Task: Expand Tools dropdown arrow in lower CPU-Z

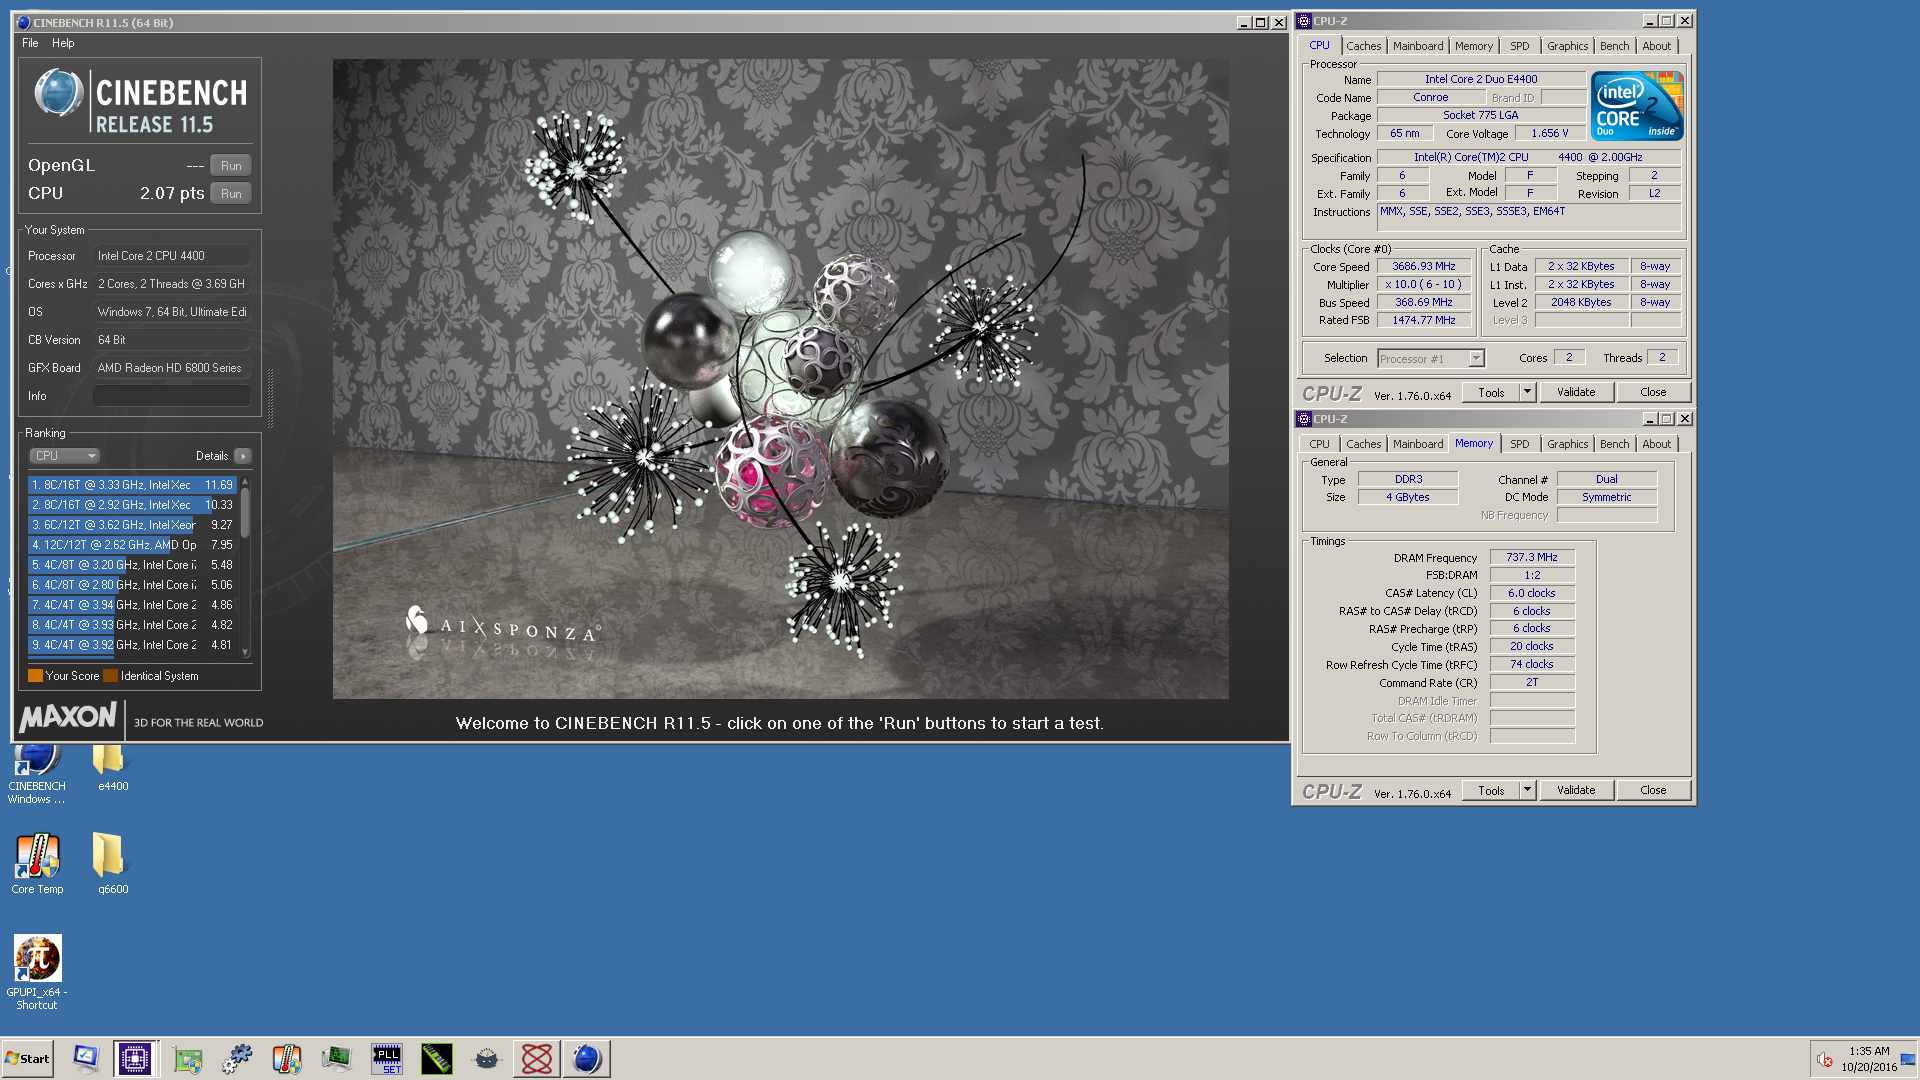Action: pyautogui.click(x=1528, y=791)
